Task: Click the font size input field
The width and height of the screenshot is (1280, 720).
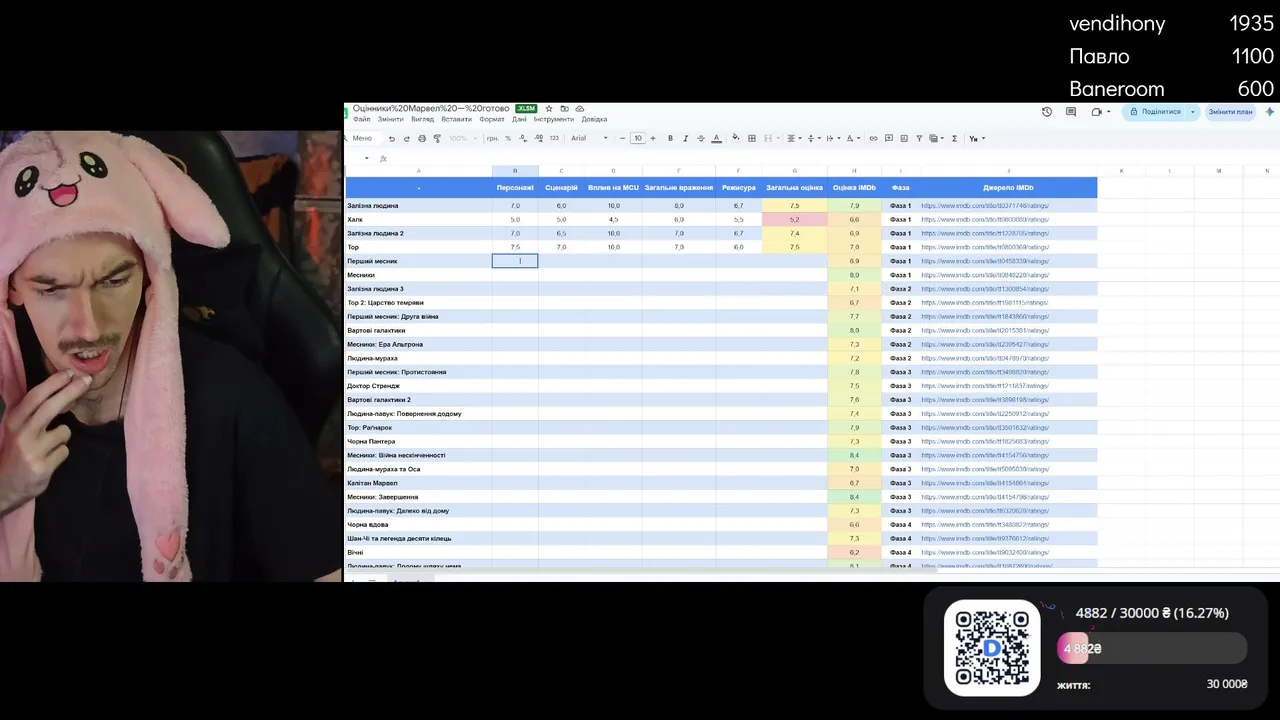Action: pos(637,138)
